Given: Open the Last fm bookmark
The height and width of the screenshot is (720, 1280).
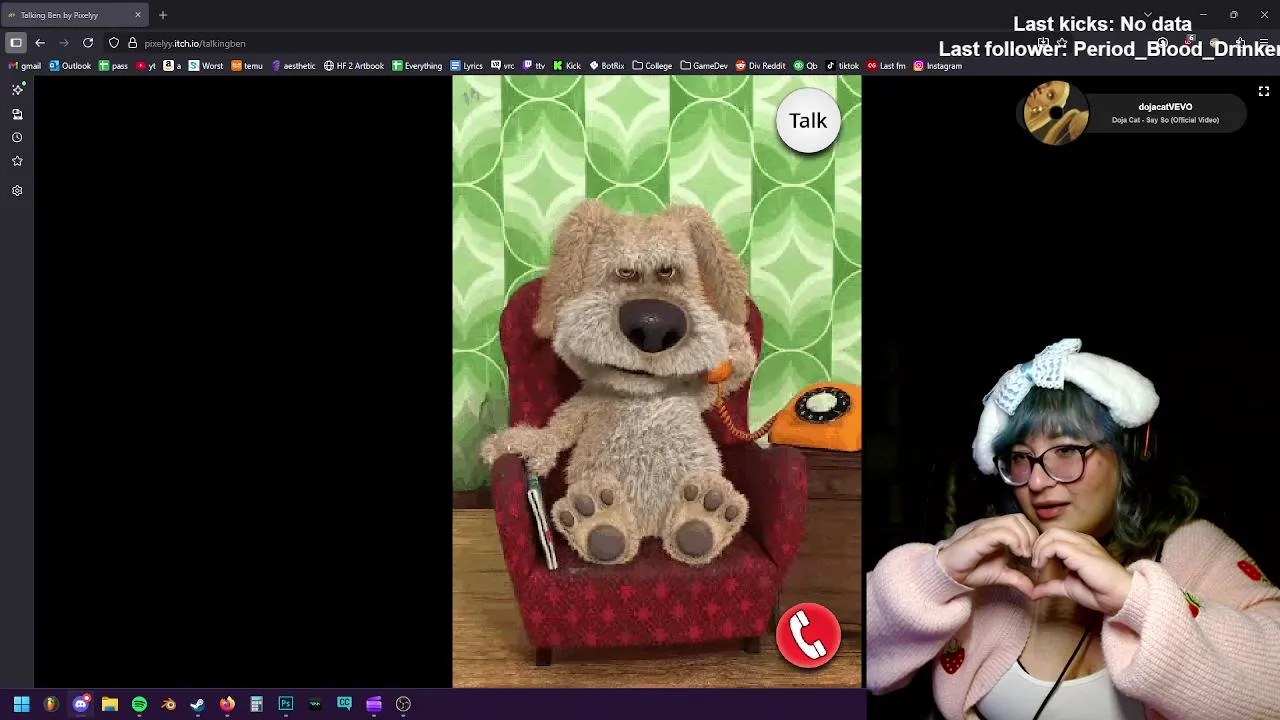Looking at the screenshot, I should (886, 66).
